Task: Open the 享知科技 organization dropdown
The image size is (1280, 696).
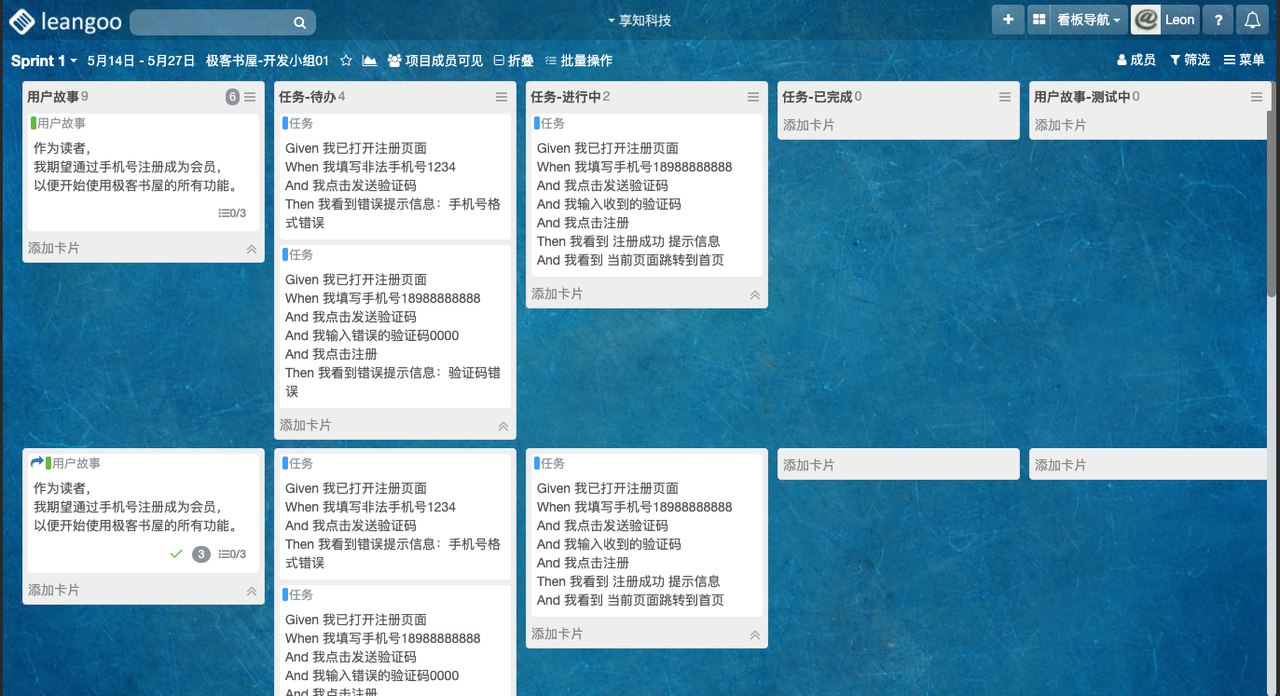Action: [x=640, y=20]
